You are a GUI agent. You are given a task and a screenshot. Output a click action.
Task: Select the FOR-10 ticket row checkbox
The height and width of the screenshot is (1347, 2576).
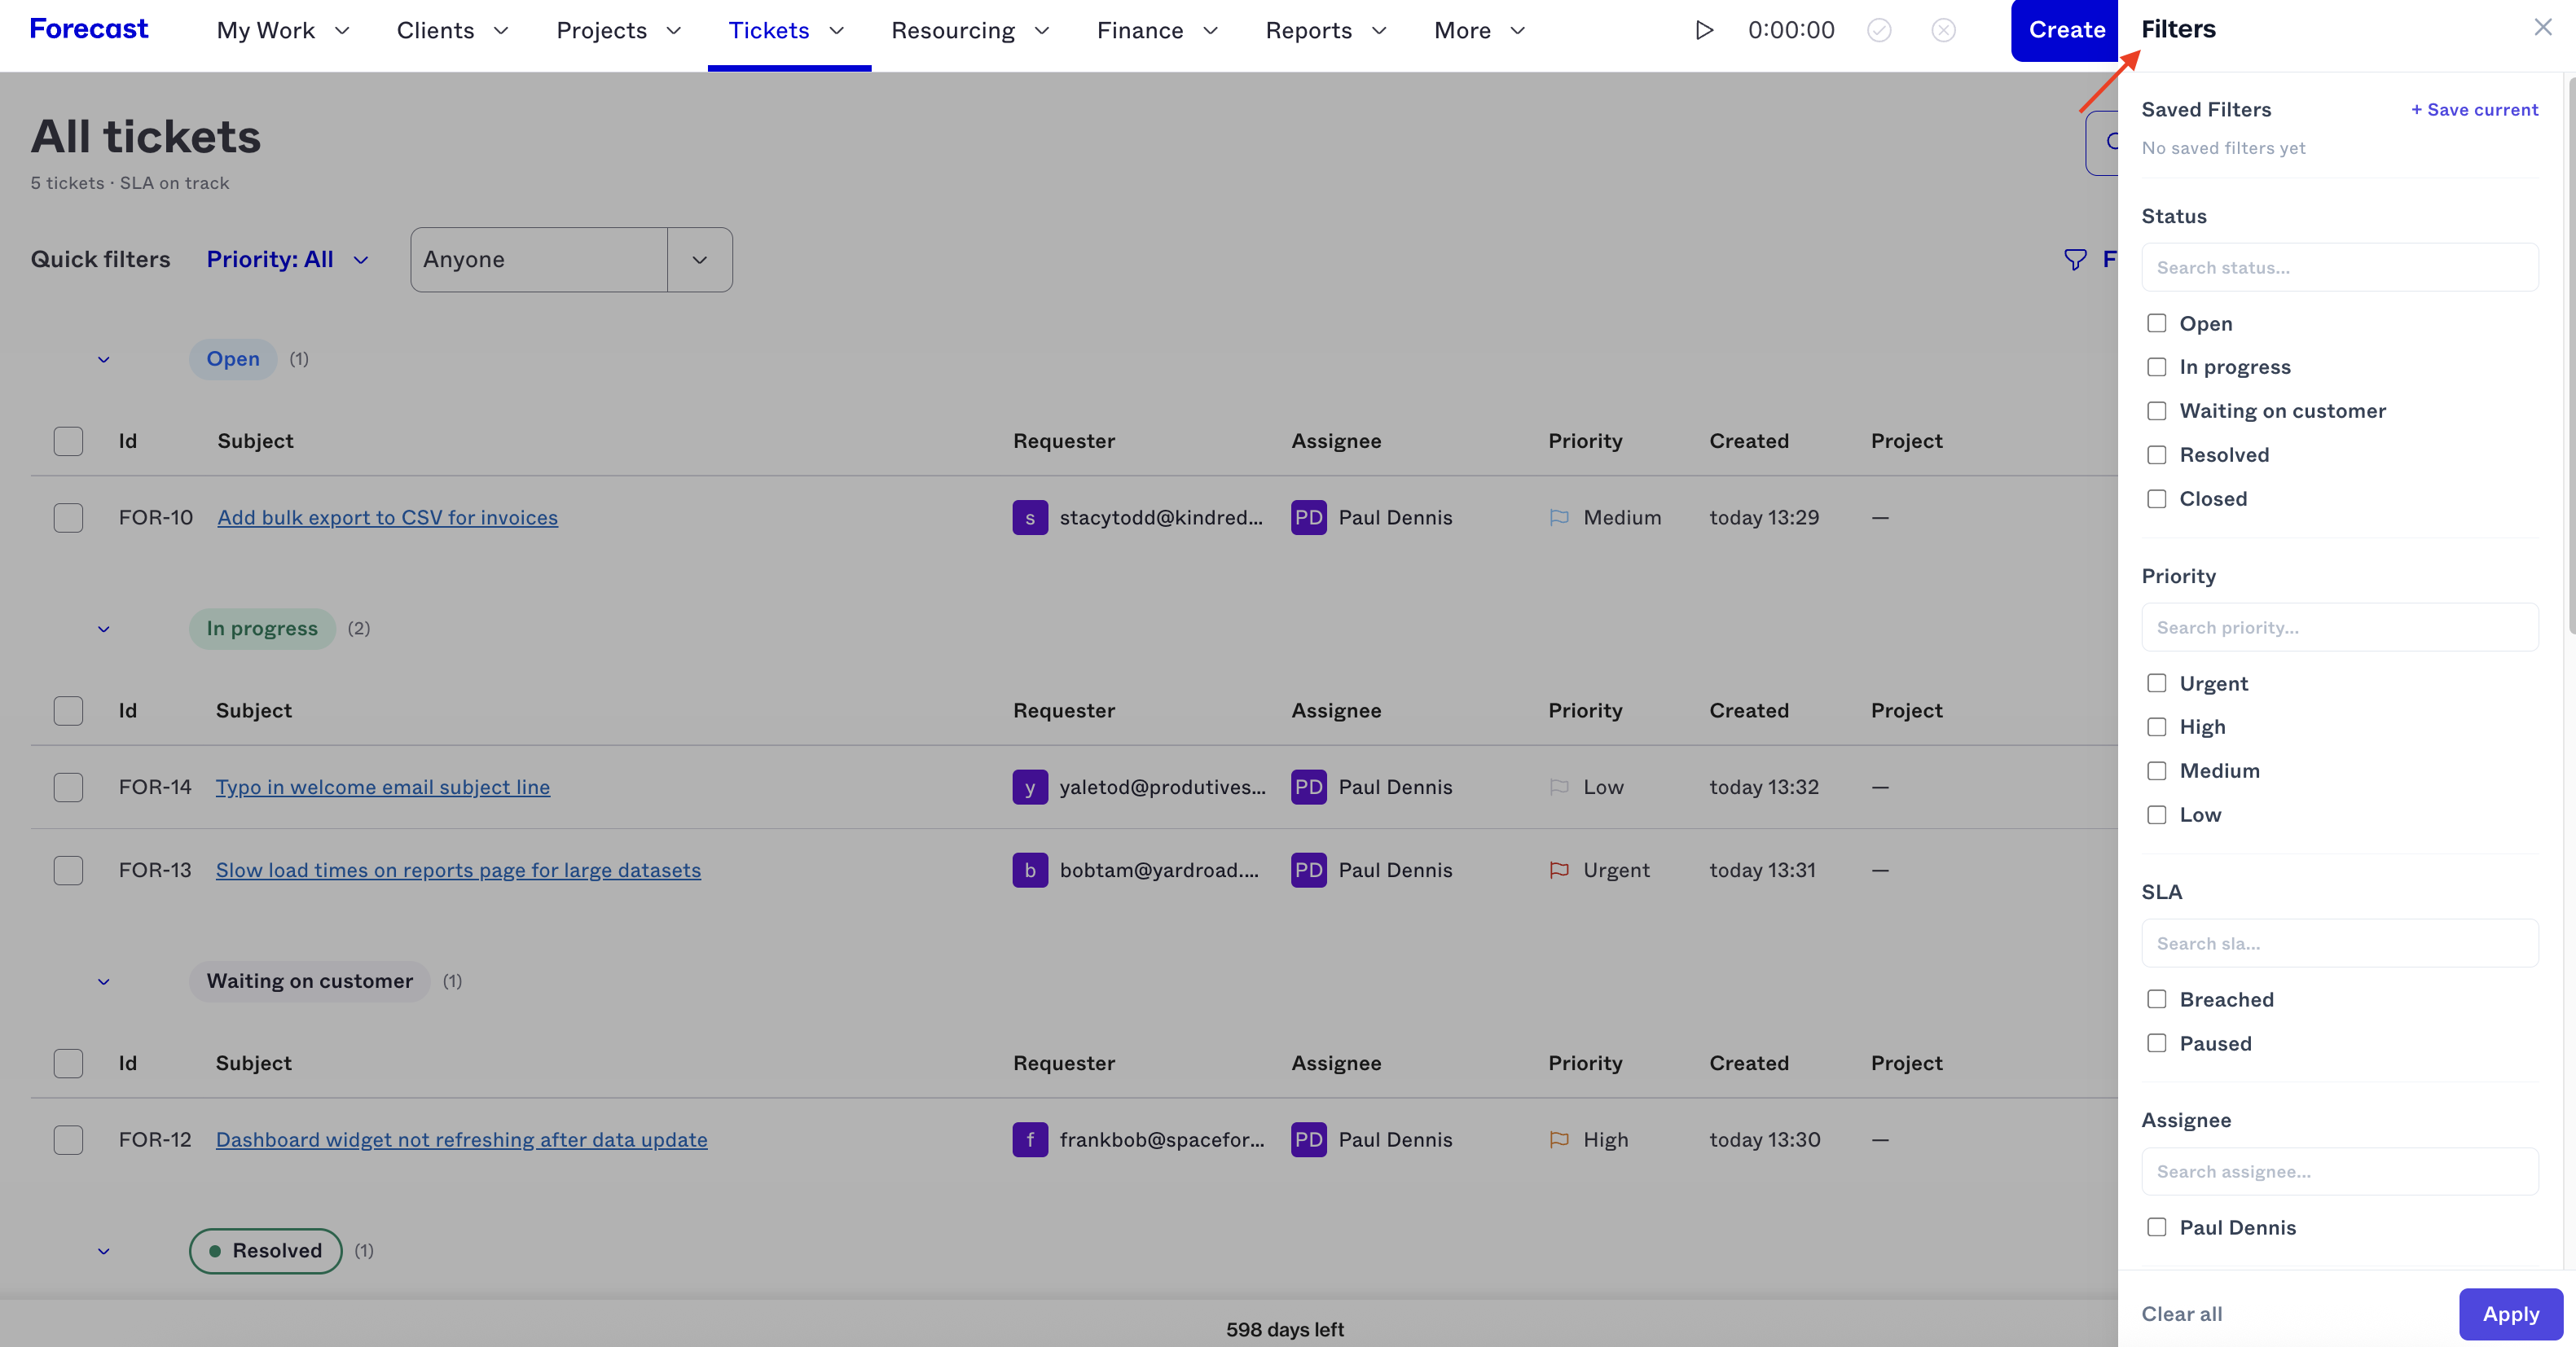coord(68,517)
